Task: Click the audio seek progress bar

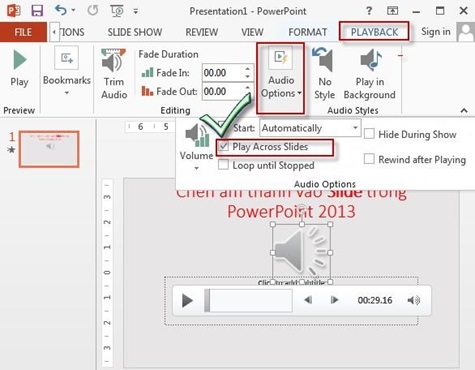Action: (x=249, y=300)
